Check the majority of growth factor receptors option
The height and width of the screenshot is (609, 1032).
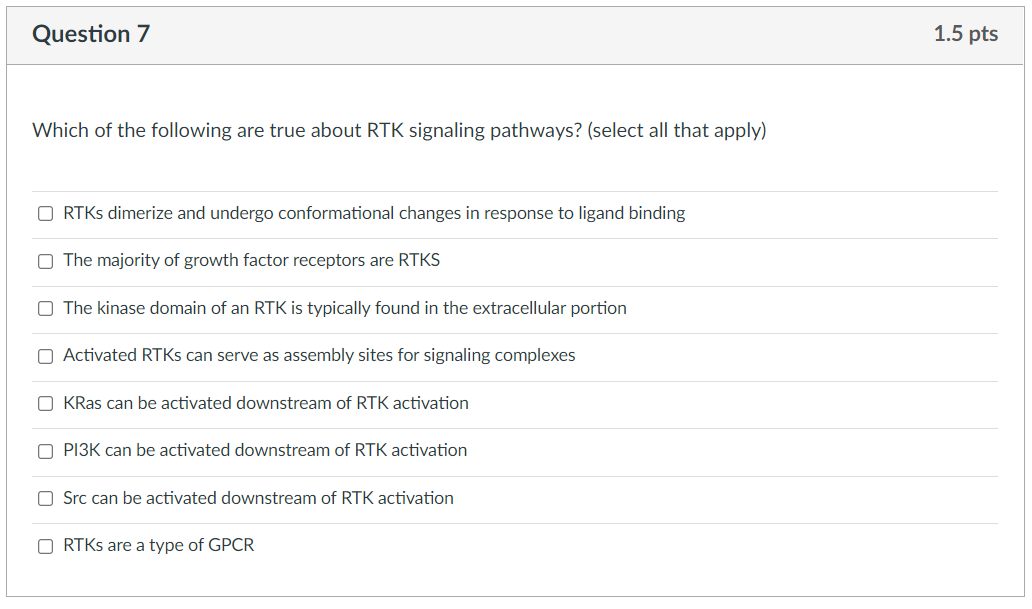[45, 261]
